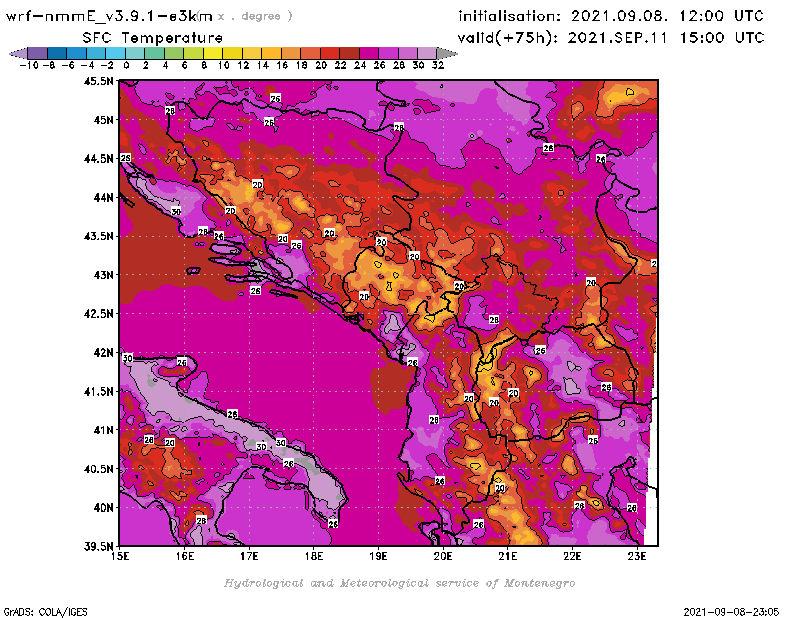The width and height of the screenshot is (800, 618).
Task: Select the 22E longitude label
Action: point(572,556)
